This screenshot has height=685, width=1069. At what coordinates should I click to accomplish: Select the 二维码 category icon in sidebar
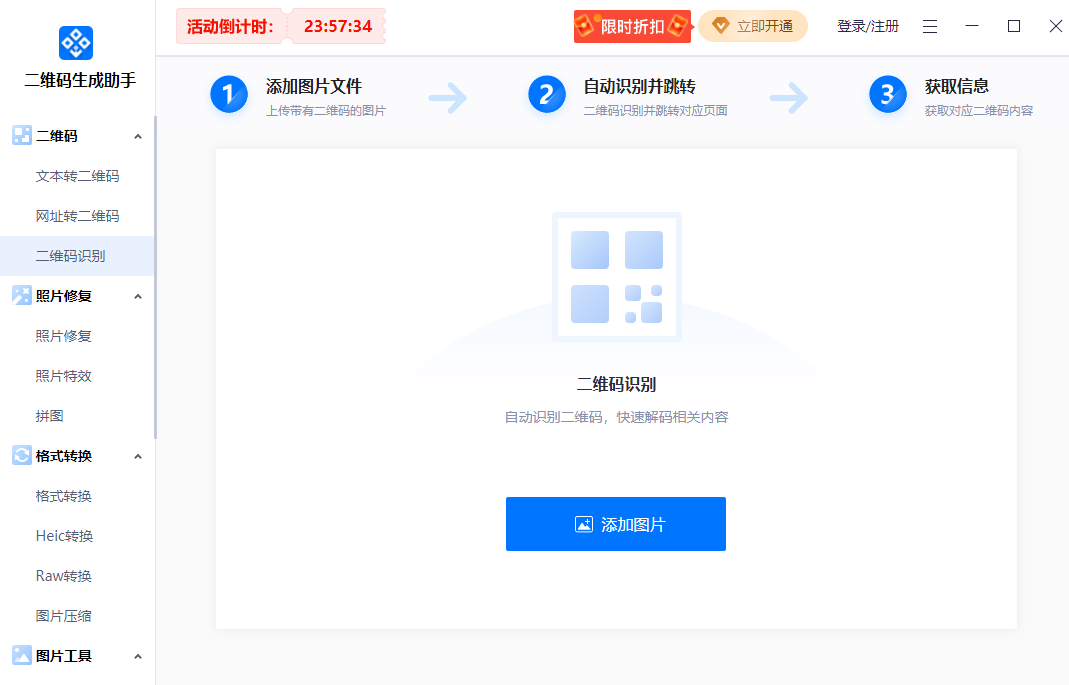20,135
